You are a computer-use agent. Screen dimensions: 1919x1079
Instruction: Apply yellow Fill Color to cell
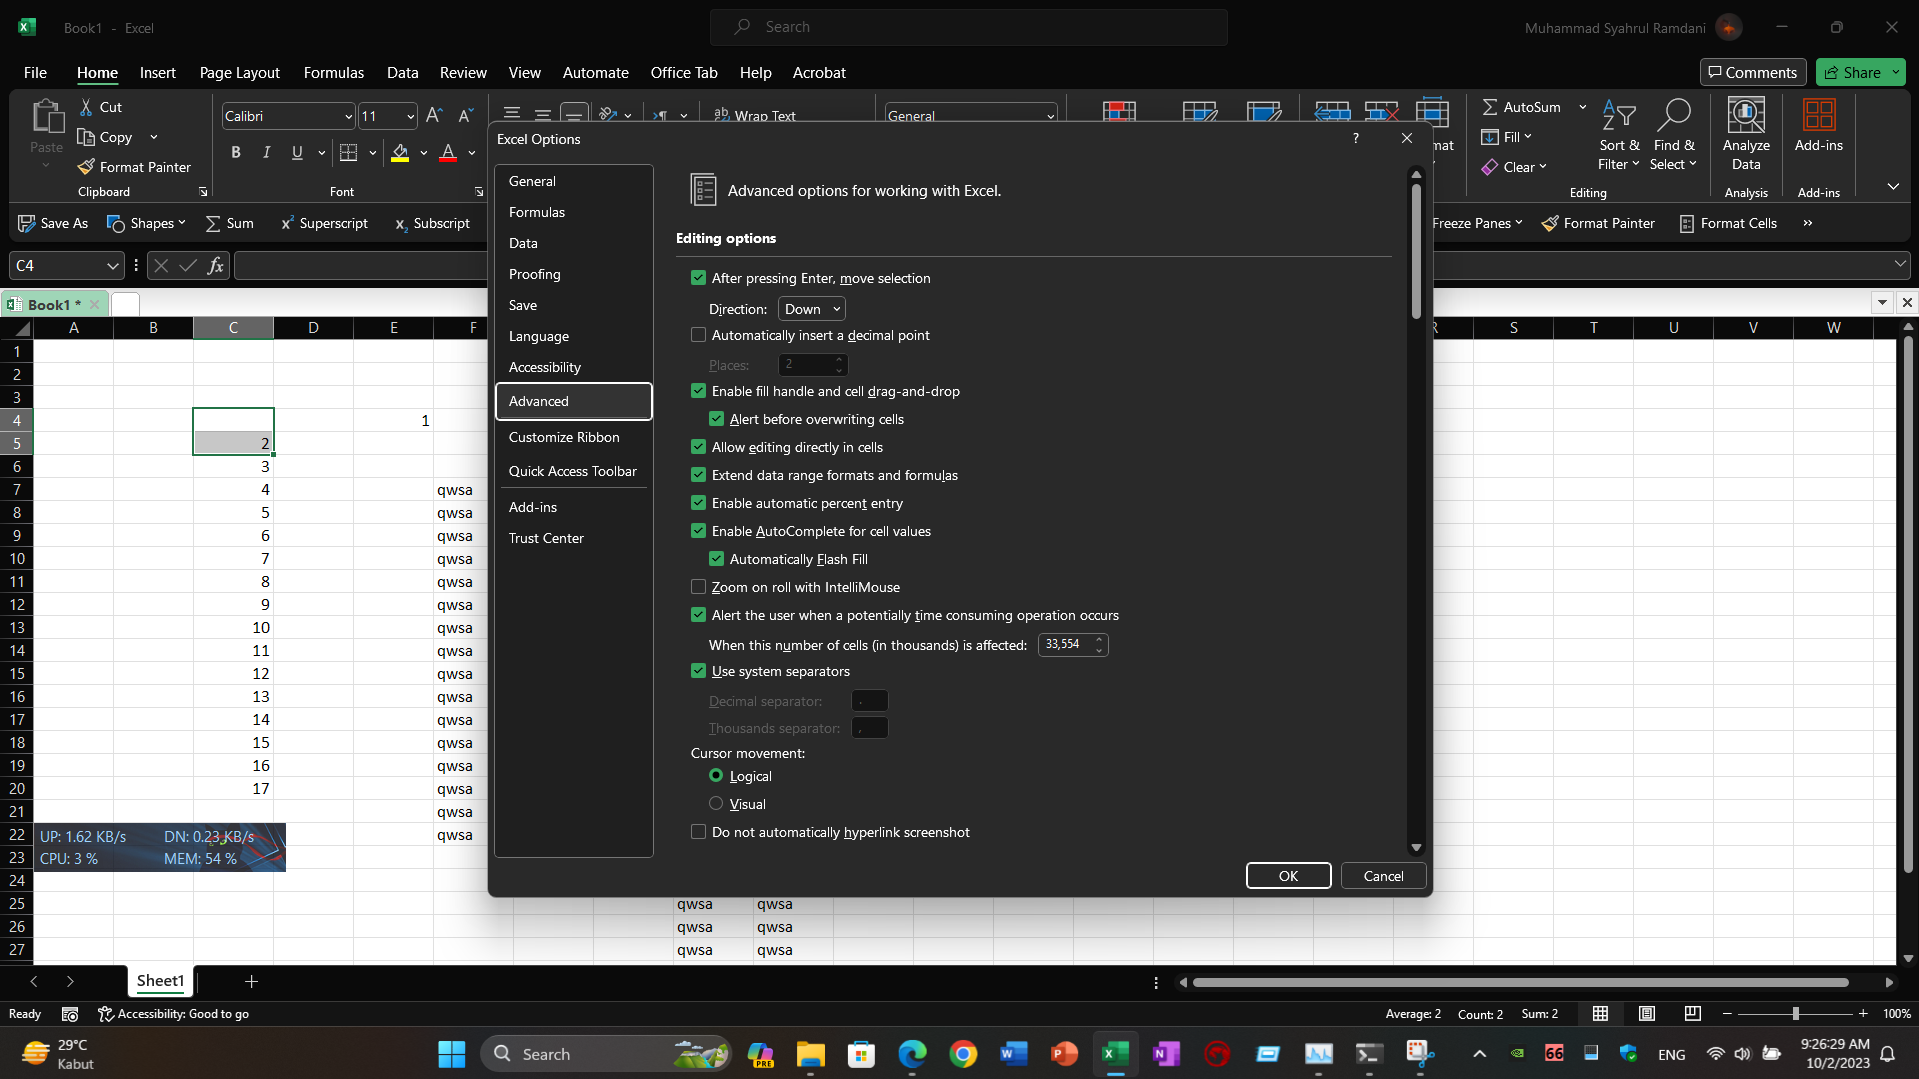tap(400, 152)
